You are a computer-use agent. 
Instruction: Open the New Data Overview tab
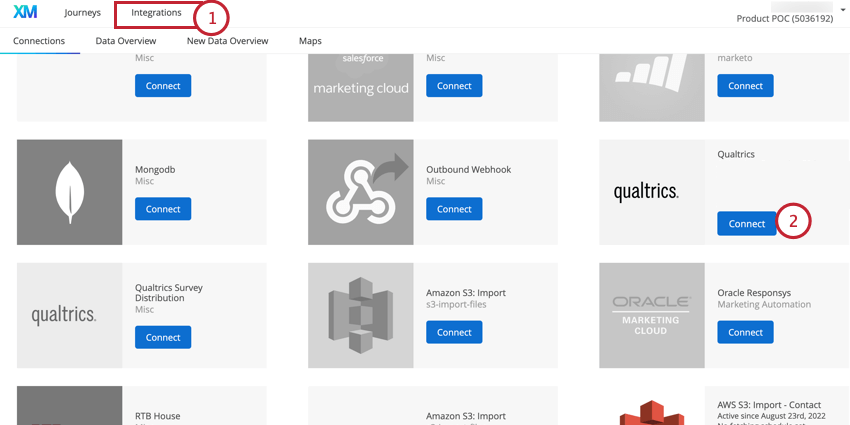228,41
